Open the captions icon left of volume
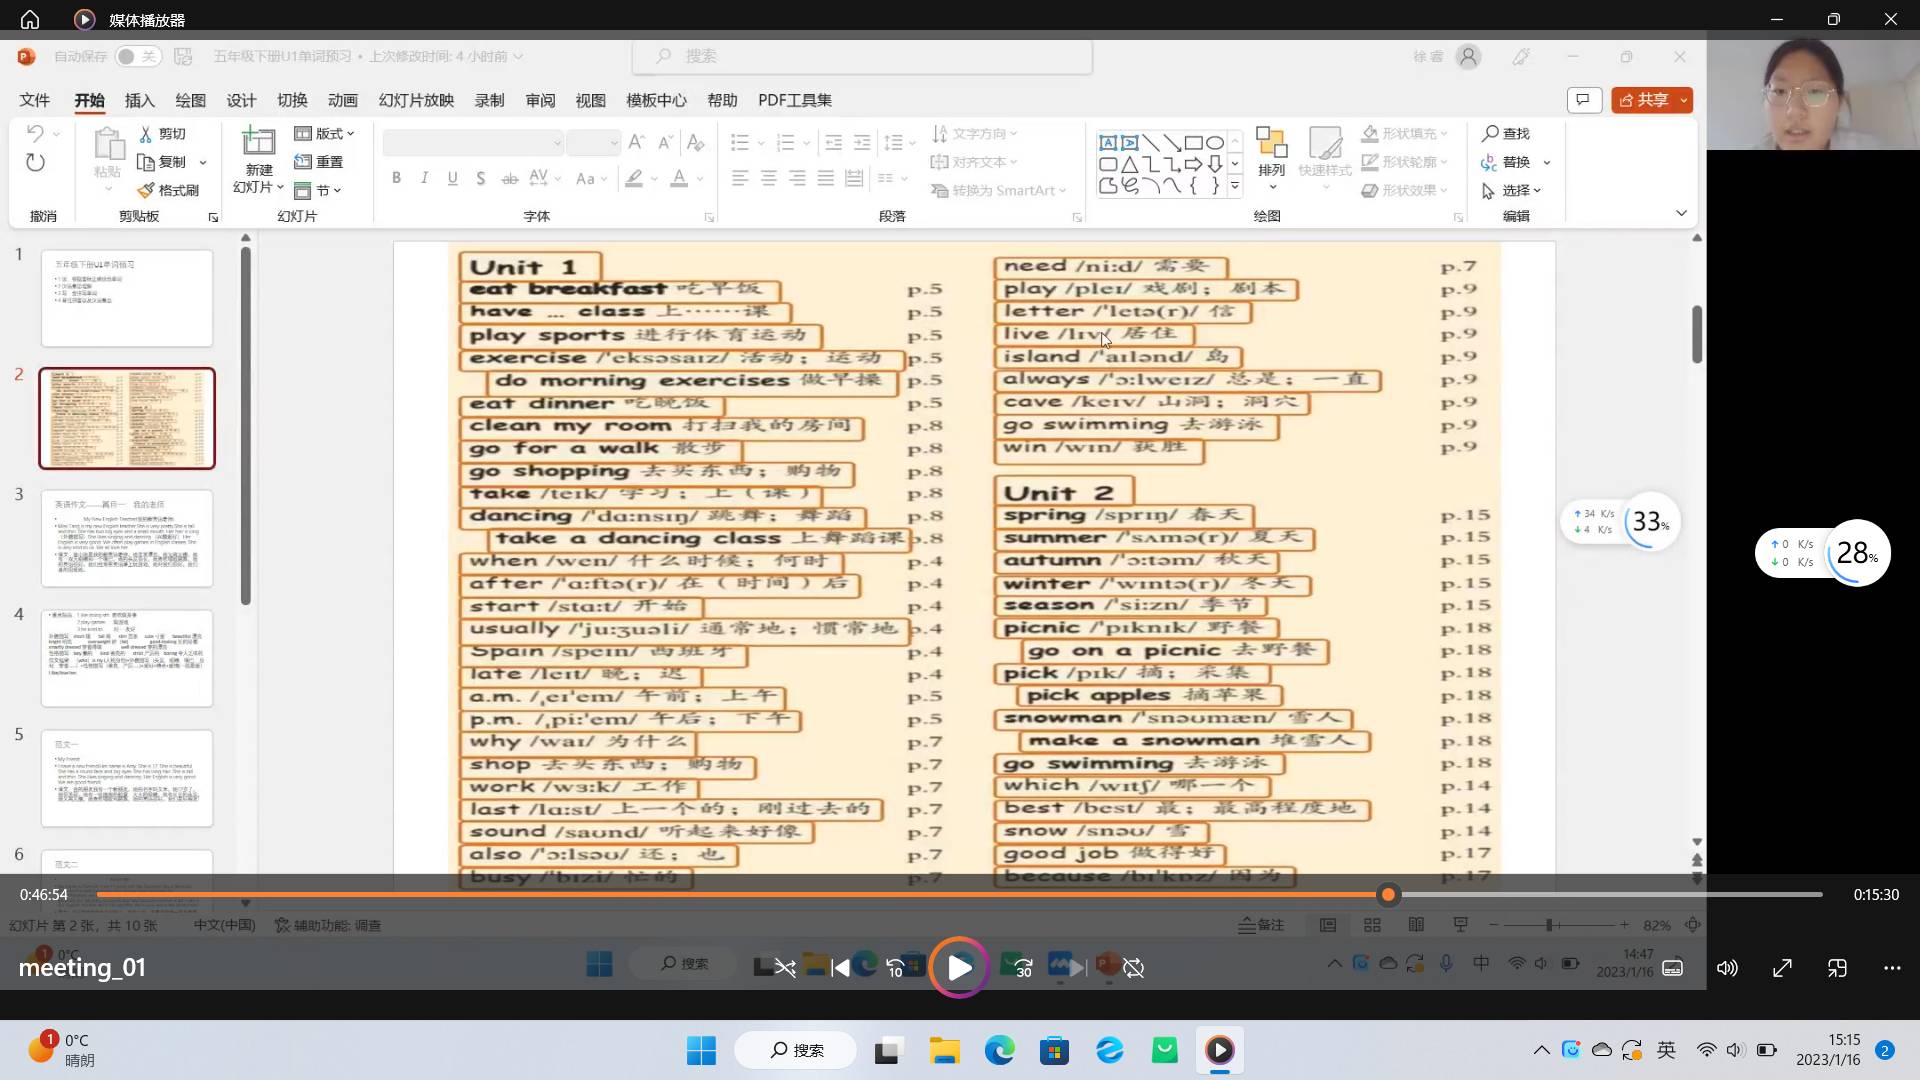The width and height of the screenshot is (1920, 1080). pos(1672,967)
